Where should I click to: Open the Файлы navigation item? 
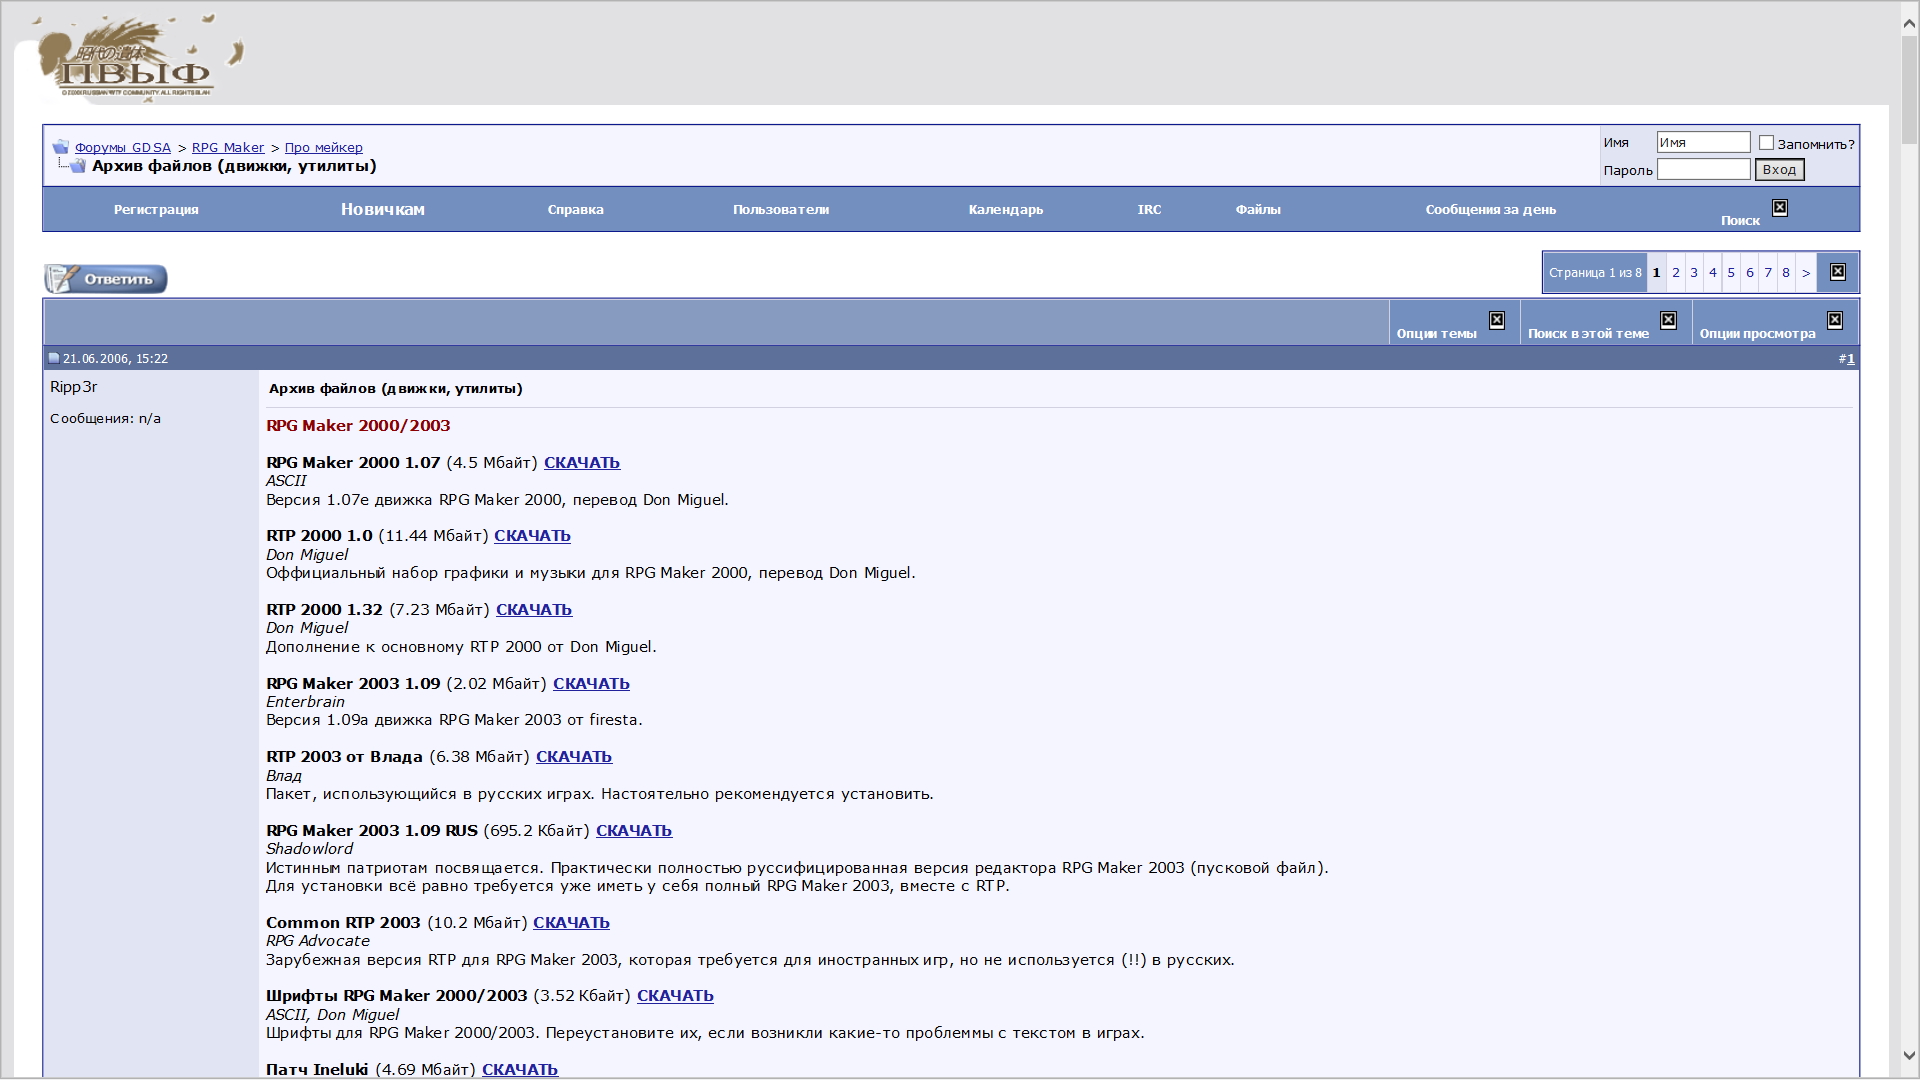(1257, 210)
